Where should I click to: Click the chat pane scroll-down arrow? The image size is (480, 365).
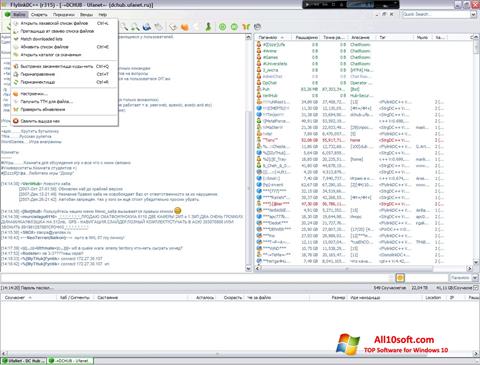[x=248, y=268]
